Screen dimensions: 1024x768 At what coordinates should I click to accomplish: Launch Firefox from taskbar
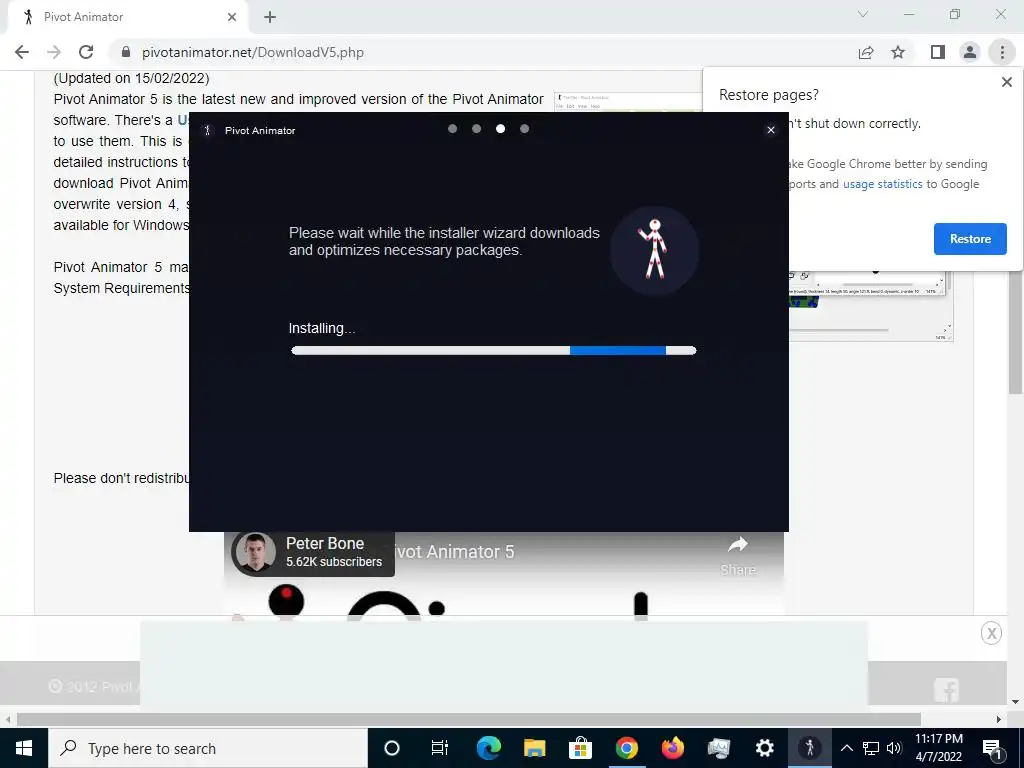[x=672, y=748]
